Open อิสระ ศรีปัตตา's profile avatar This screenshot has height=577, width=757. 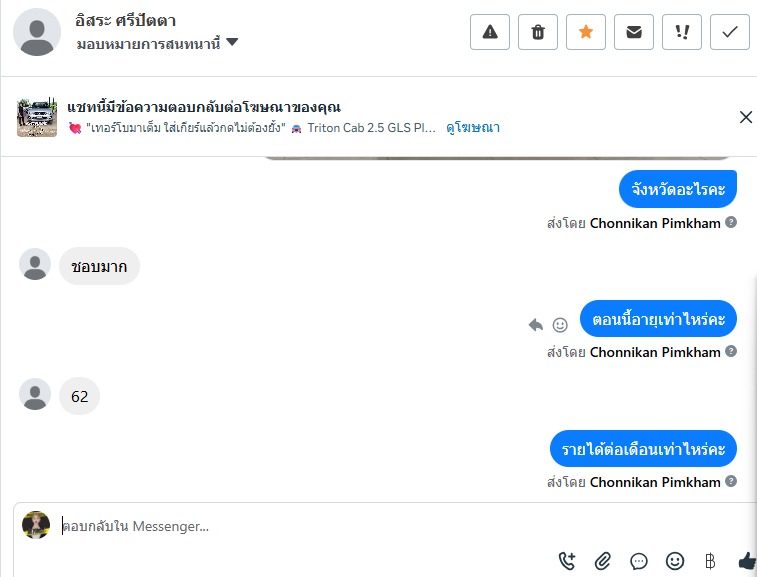[x=37, y=32]
